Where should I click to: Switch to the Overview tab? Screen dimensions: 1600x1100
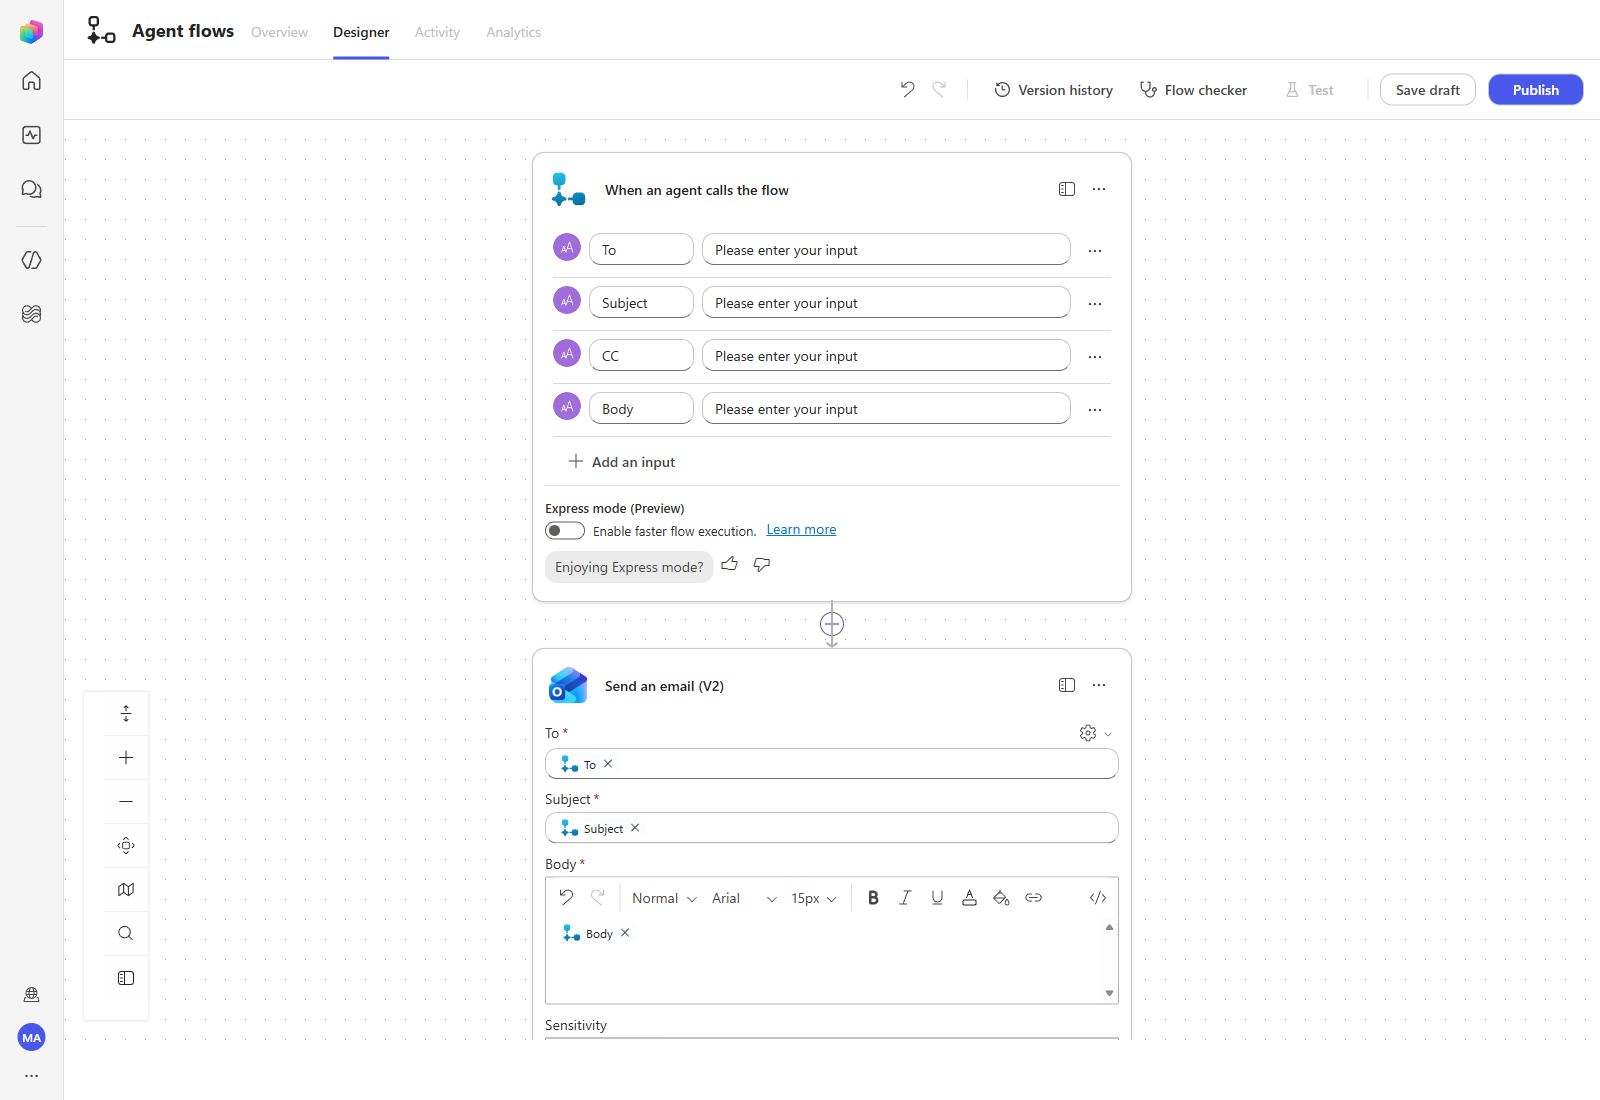tap(279, 32)
